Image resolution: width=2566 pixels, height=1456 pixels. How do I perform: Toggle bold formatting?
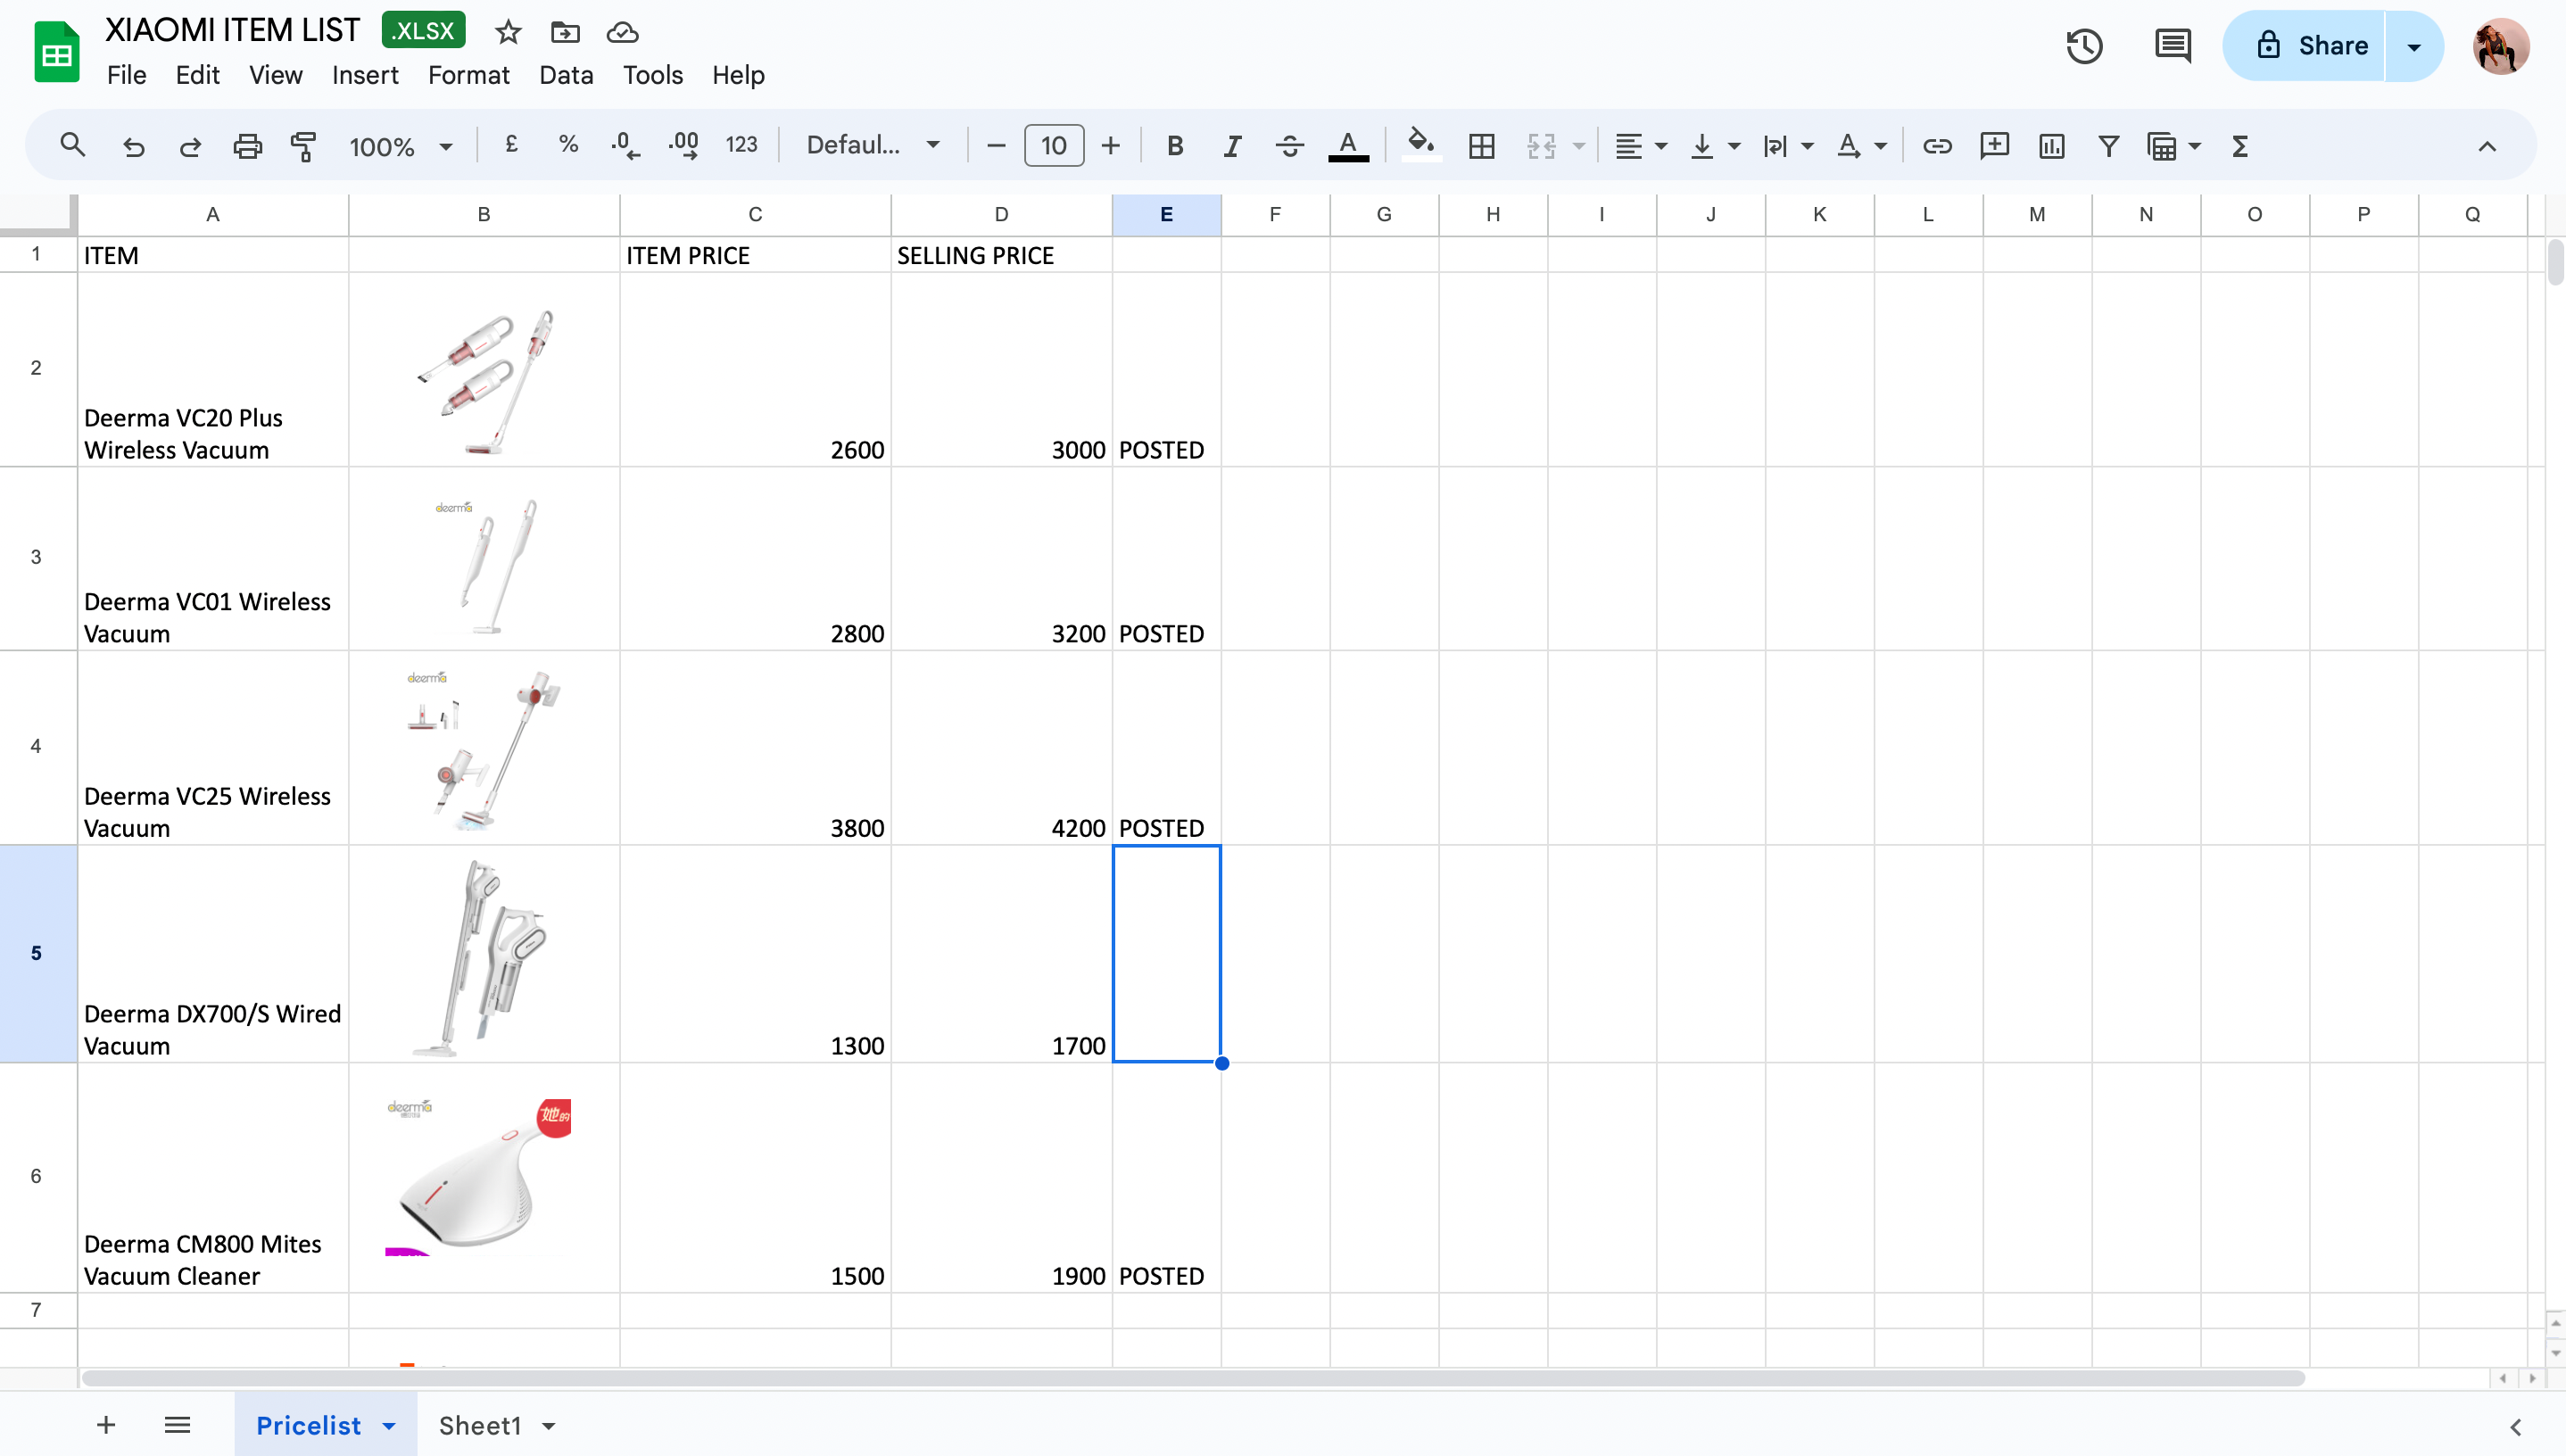click(1175, 146)
